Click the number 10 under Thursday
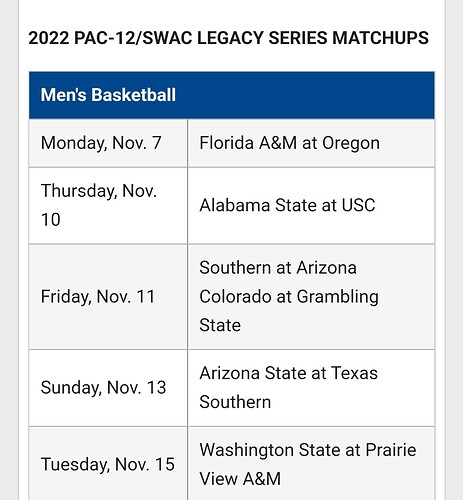 point(51,220)
